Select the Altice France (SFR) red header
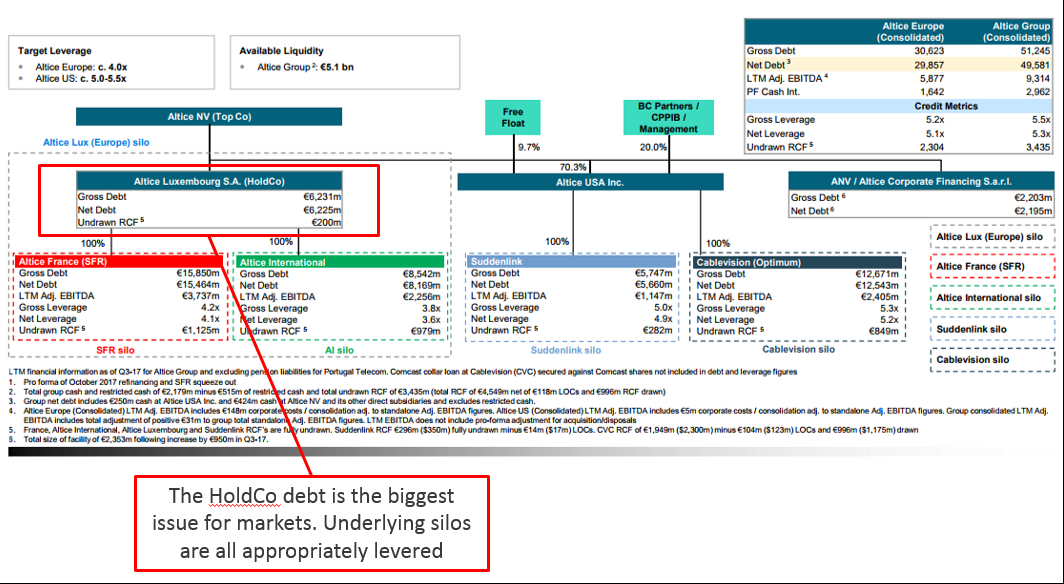This screenshot has height=584, width=1064. point(119,261)
